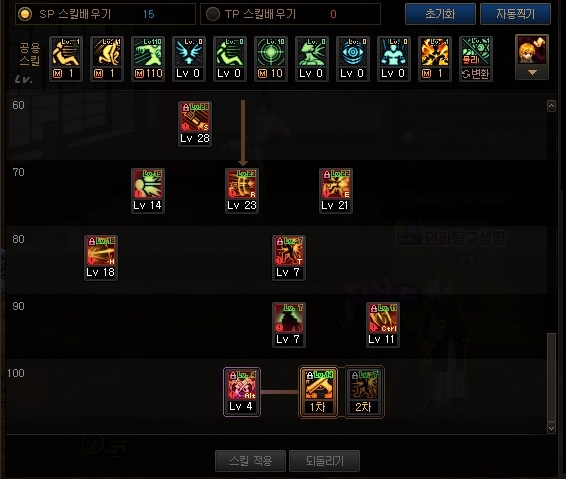Select the 1차 awakening skill icon
Image resolution: width=566 pixels, height=479 pixels.
318,392
